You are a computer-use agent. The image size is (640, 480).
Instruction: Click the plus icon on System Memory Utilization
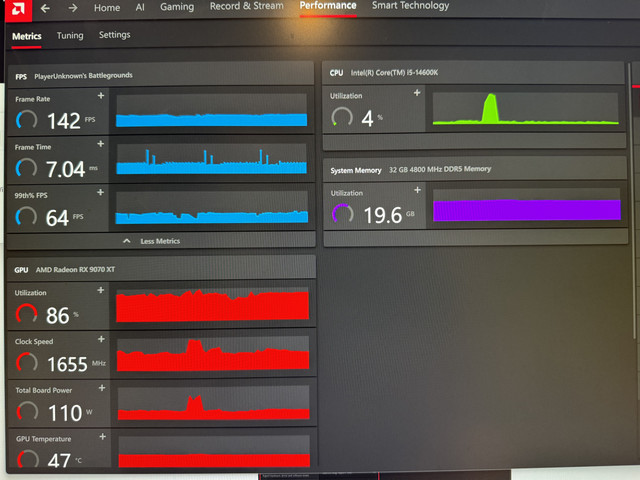[x=417, y=190]
